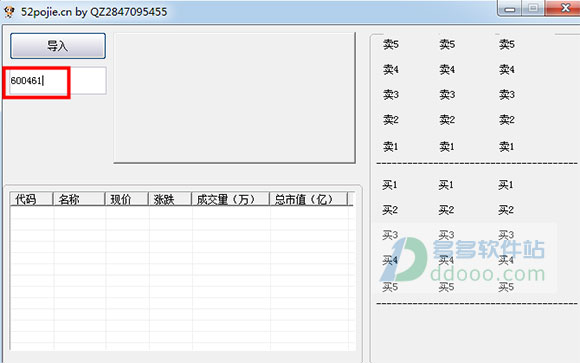Select the middle column 买2 label

pos(446,210)
